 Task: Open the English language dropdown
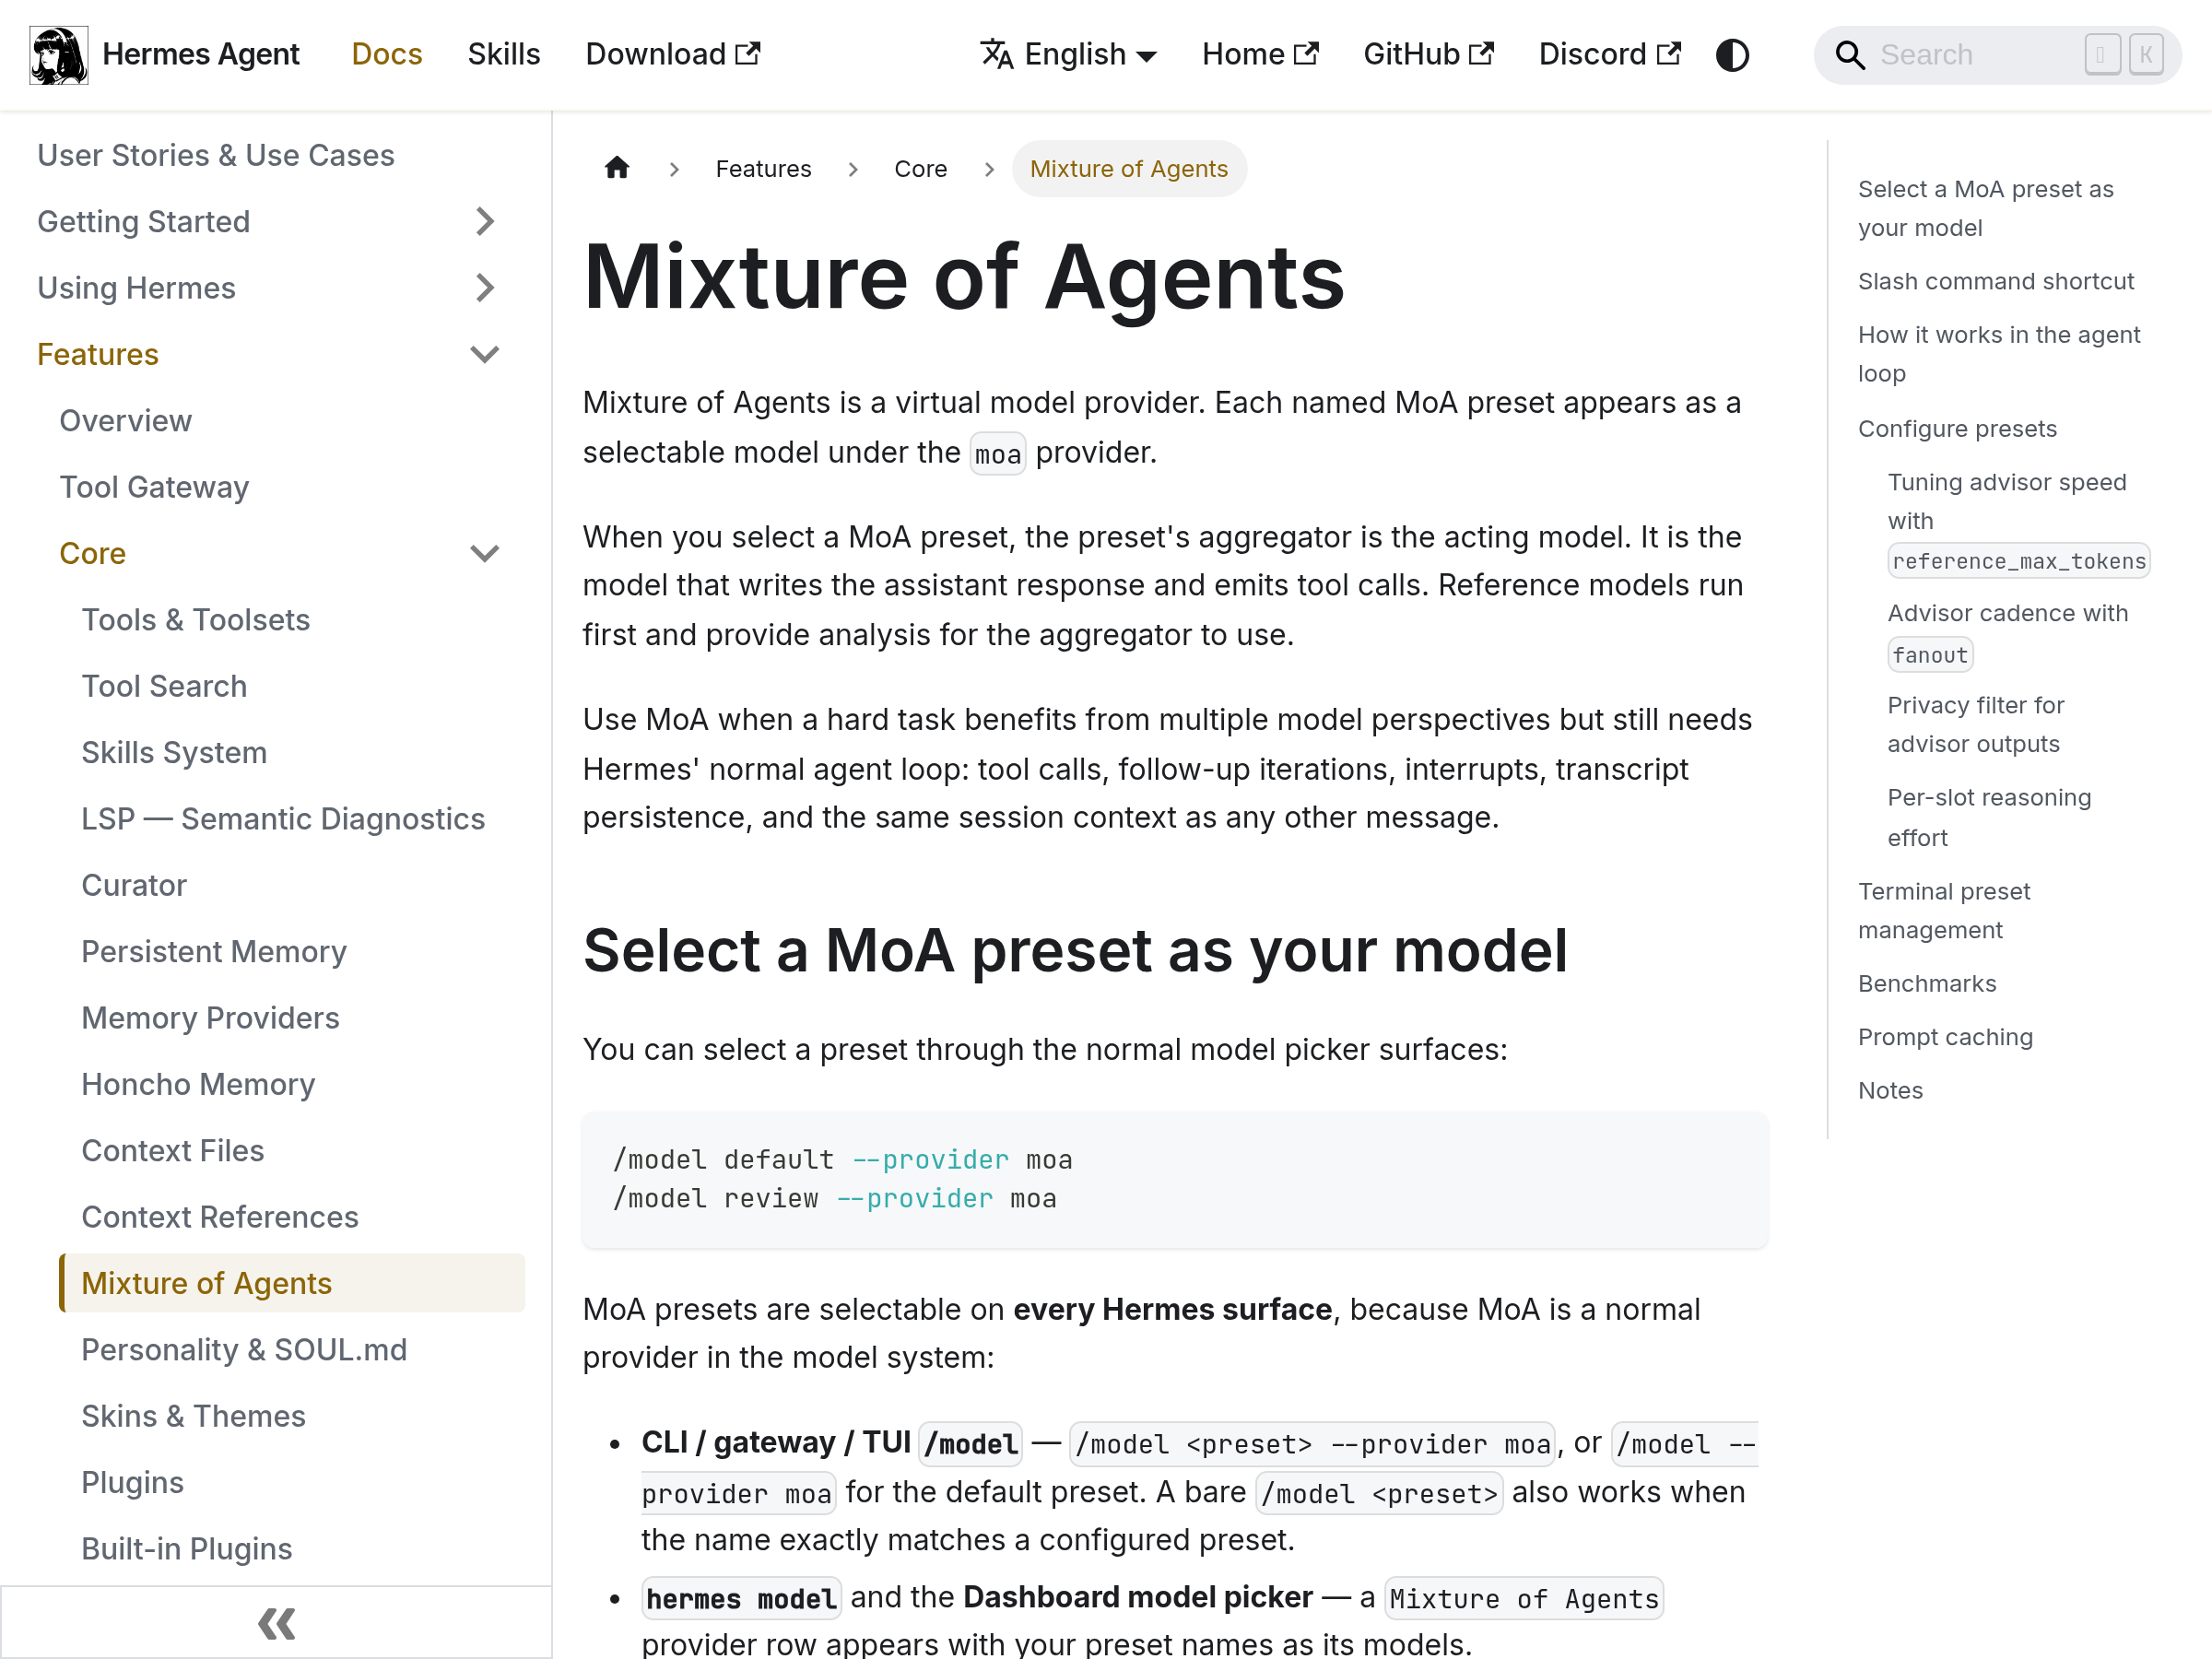[x=1068, y=55]
